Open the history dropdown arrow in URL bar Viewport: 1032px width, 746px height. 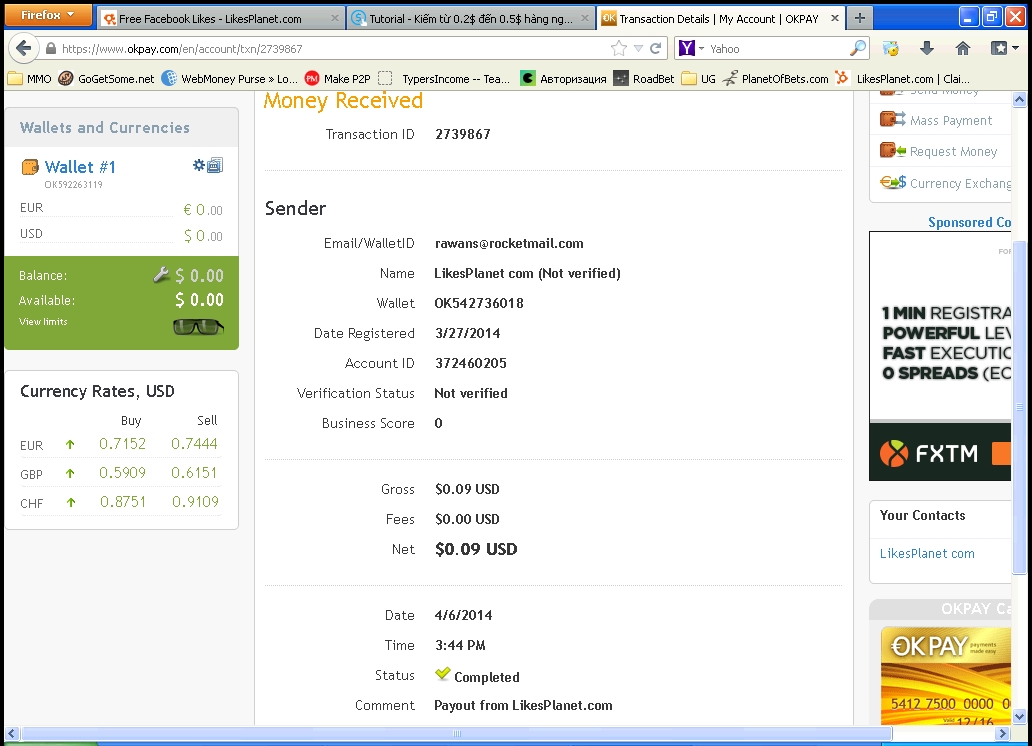click(638, 48)
